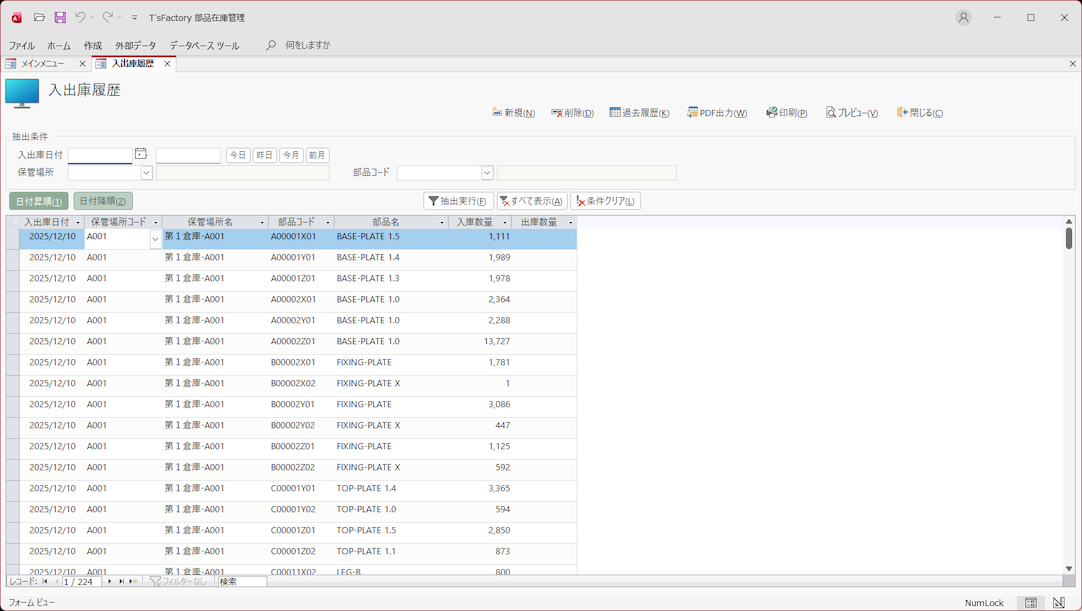1082x611 pixels.
Task: Open the calendar date picker for 入出庫日付
Action: click(141, 154)
